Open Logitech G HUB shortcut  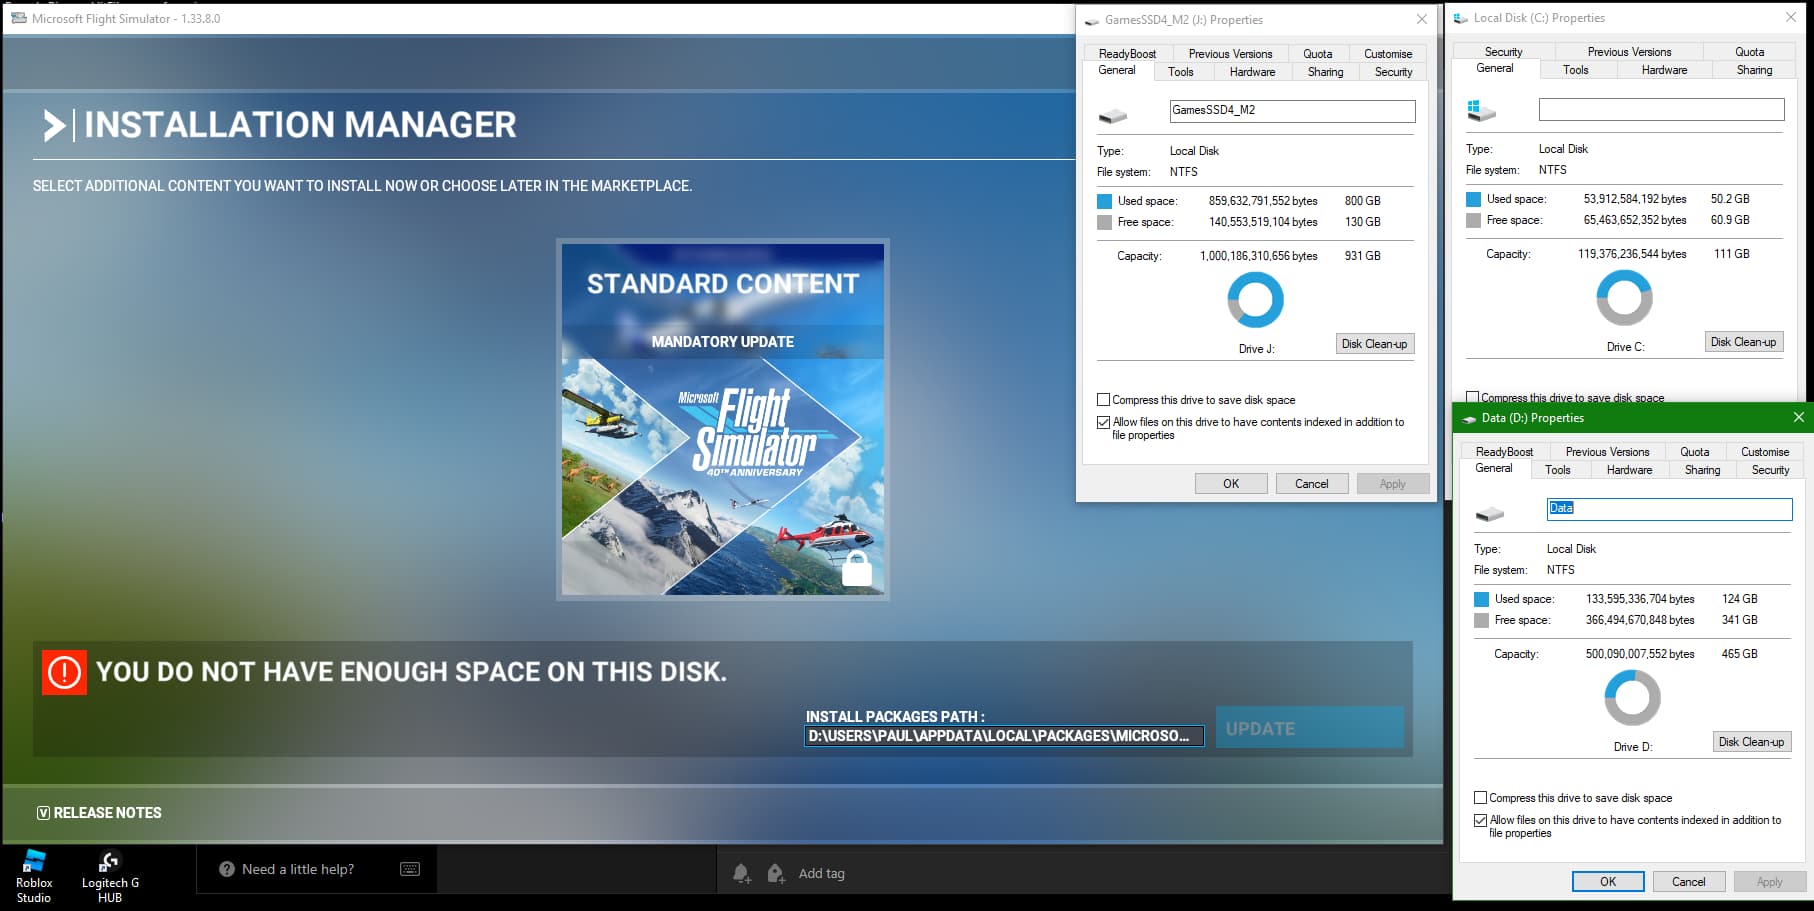tap(110, 875)
